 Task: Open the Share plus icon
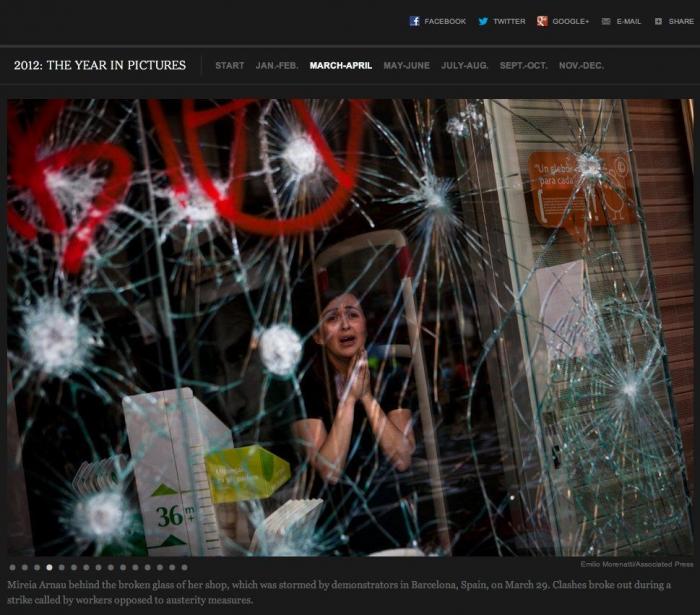658,21
